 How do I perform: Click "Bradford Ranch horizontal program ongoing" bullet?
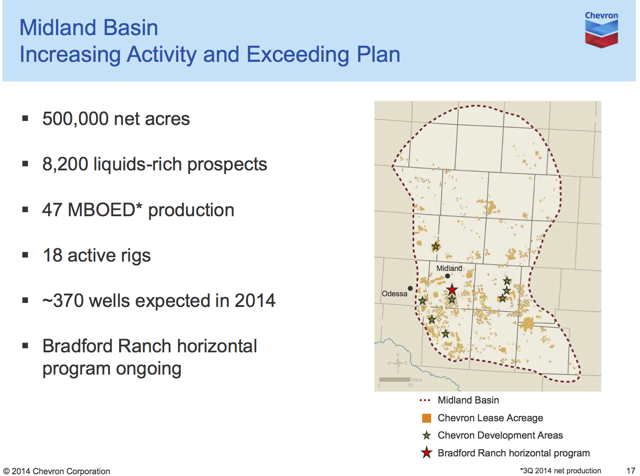click(x=149, y=357)
